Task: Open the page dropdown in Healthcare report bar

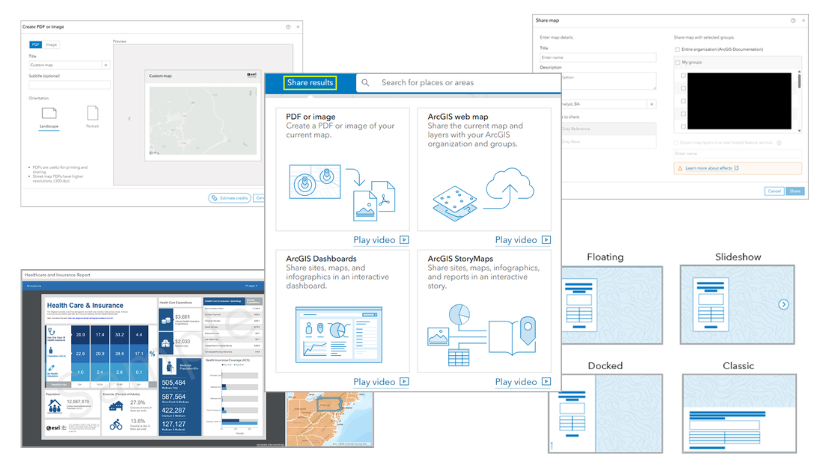Action: (251, 286)
